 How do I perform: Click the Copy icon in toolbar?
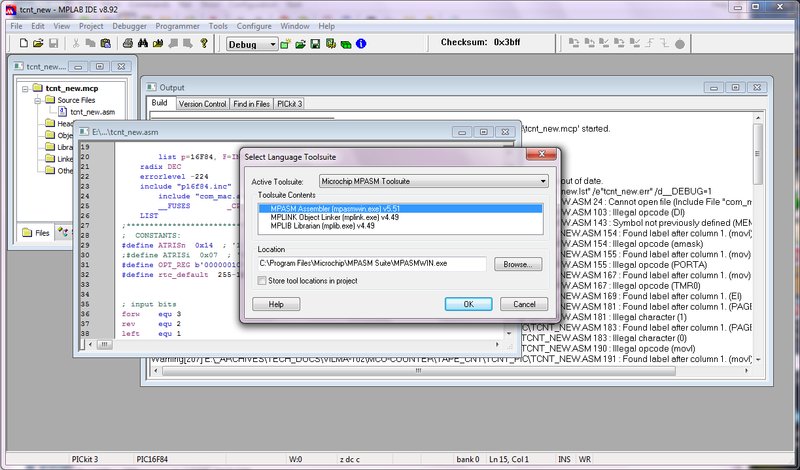point(90,43)
